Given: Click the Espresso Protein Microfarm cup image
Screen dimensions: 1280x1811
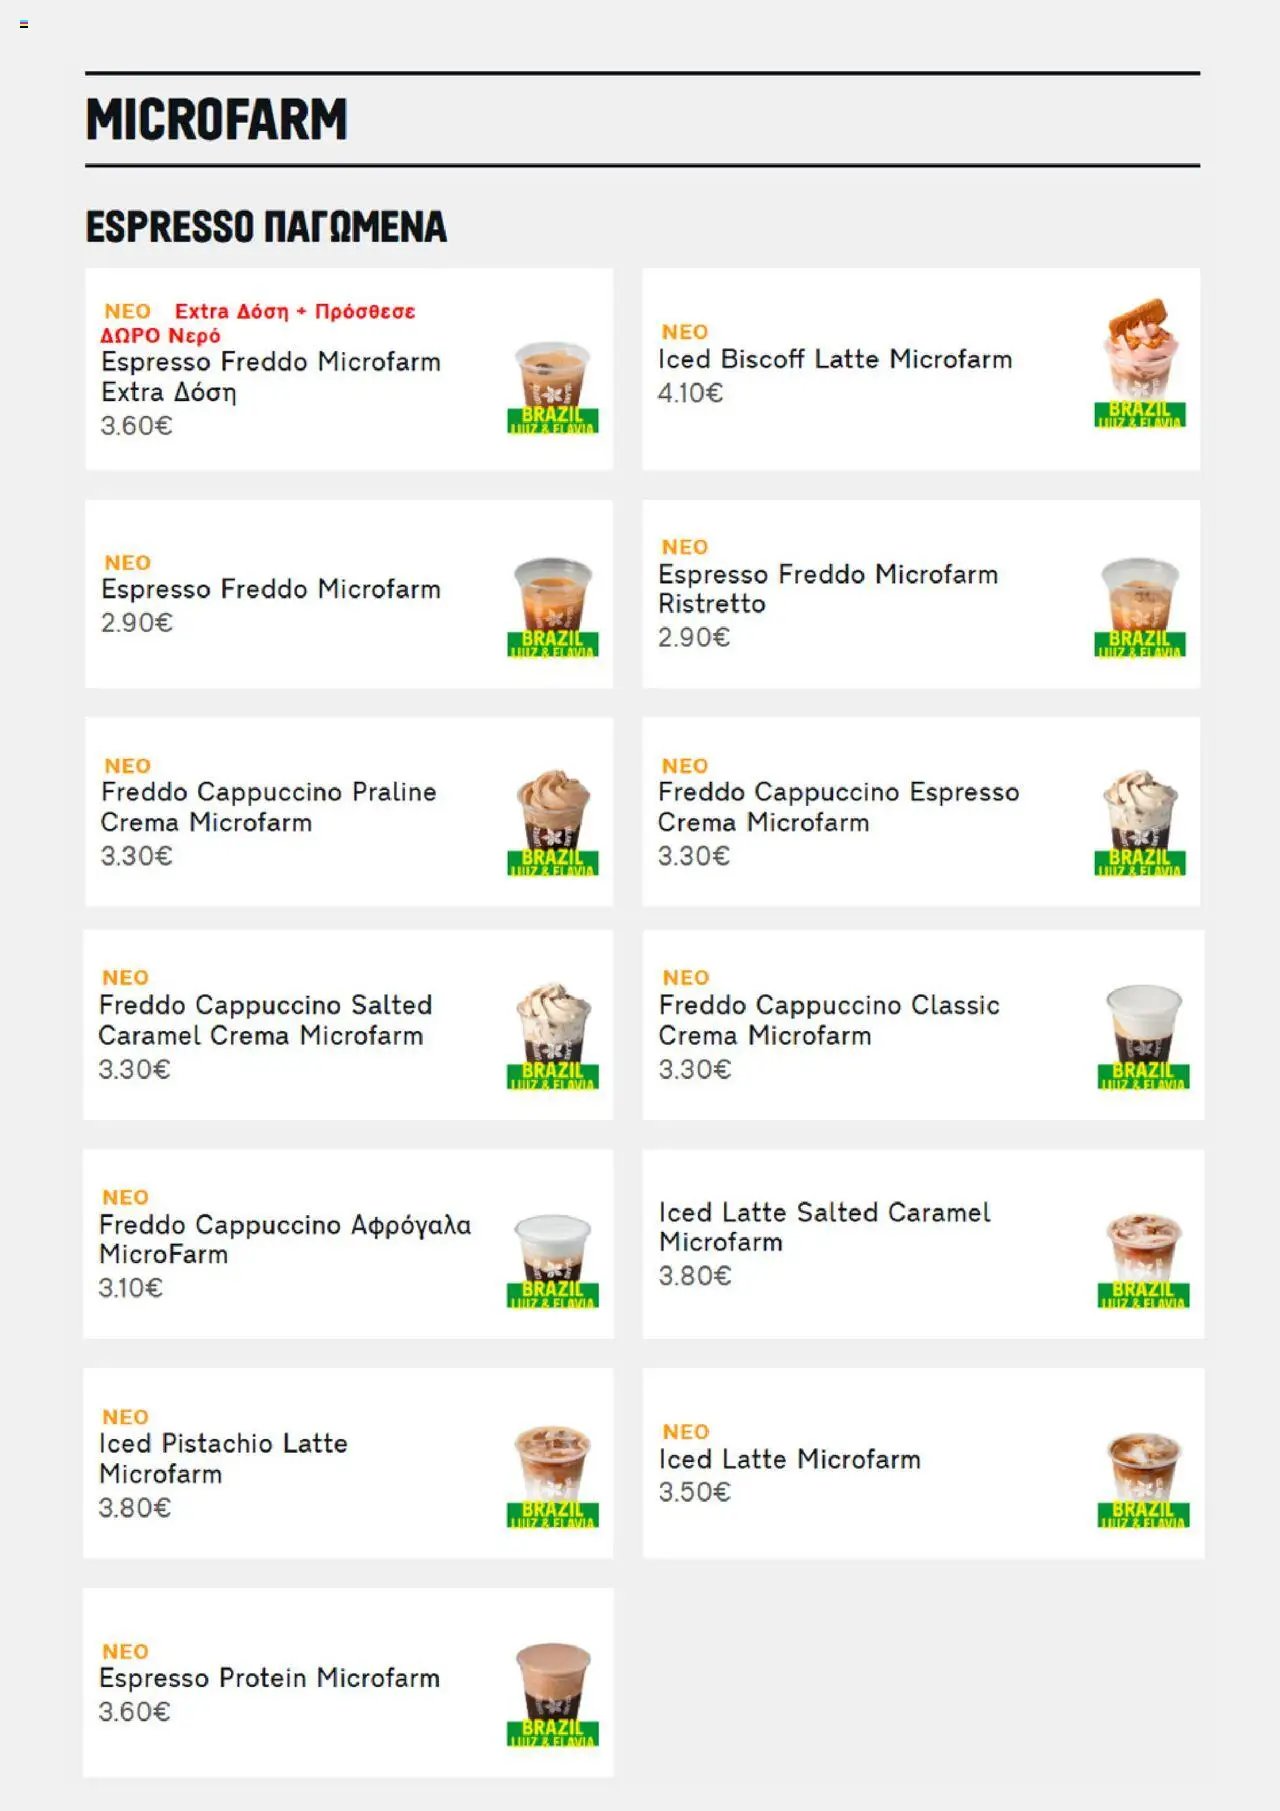Looking at the screenshot, I should coord(553,1694).
